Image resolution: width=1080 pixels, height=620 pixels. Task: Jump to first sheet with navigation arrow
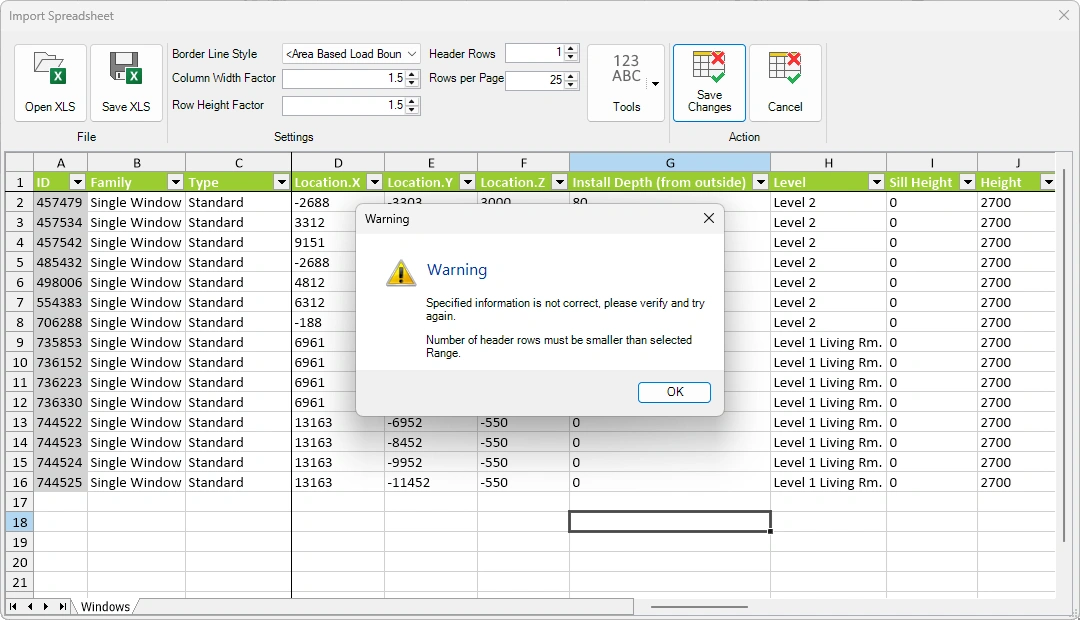(x=14, y=606)
